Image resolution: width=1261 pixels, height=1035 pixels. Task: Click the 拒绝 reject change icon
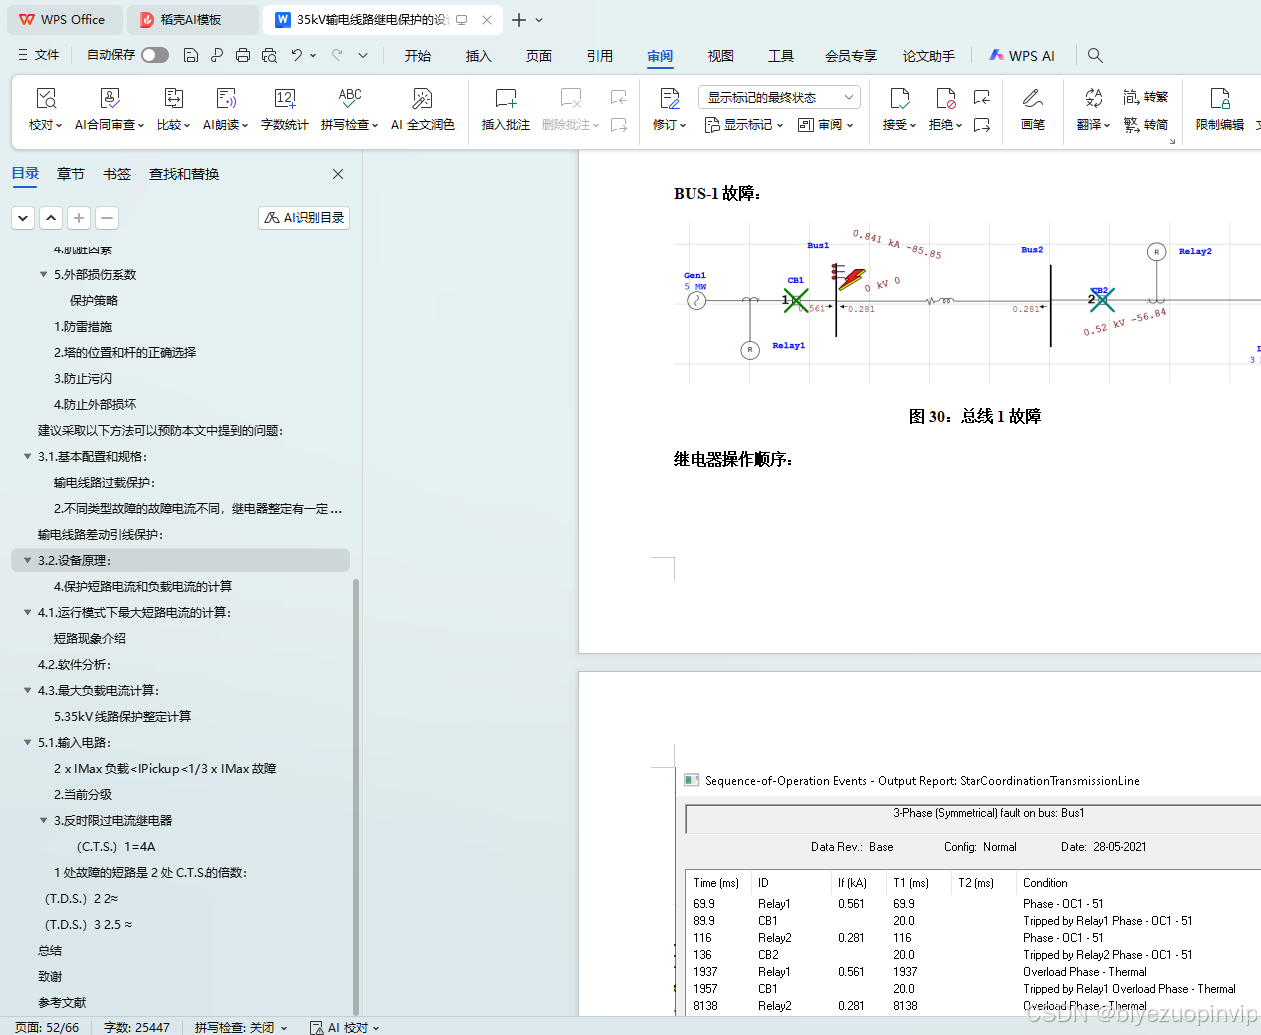945,99
